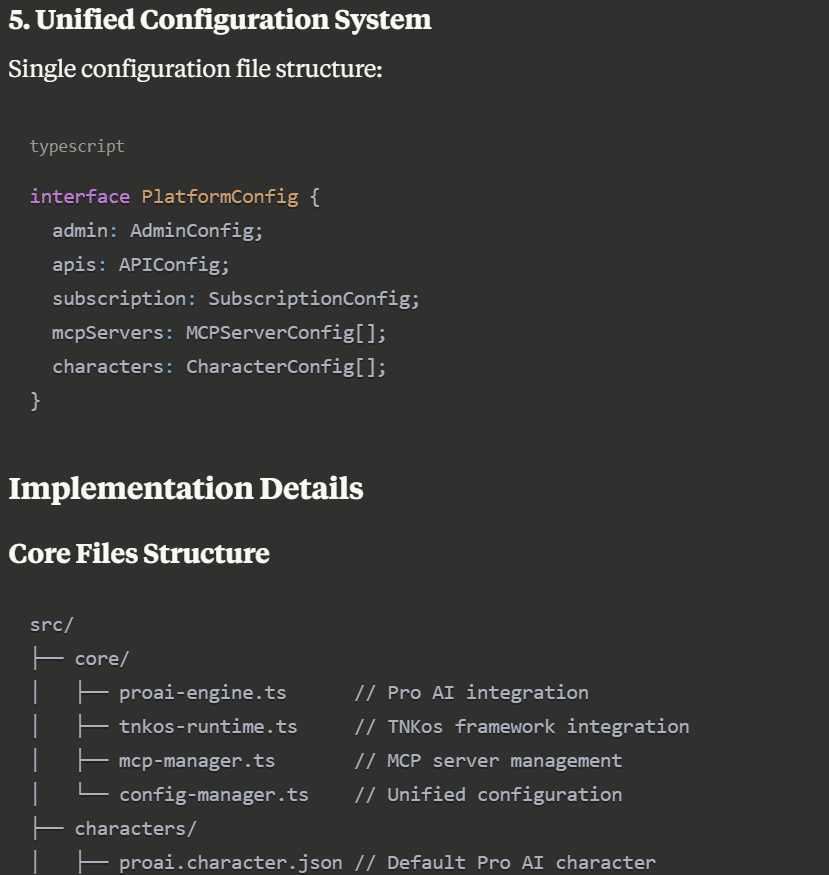Click the "mcp-manager.ts" file entry
The image size is (829, 875).
click(x=196, y=761)
